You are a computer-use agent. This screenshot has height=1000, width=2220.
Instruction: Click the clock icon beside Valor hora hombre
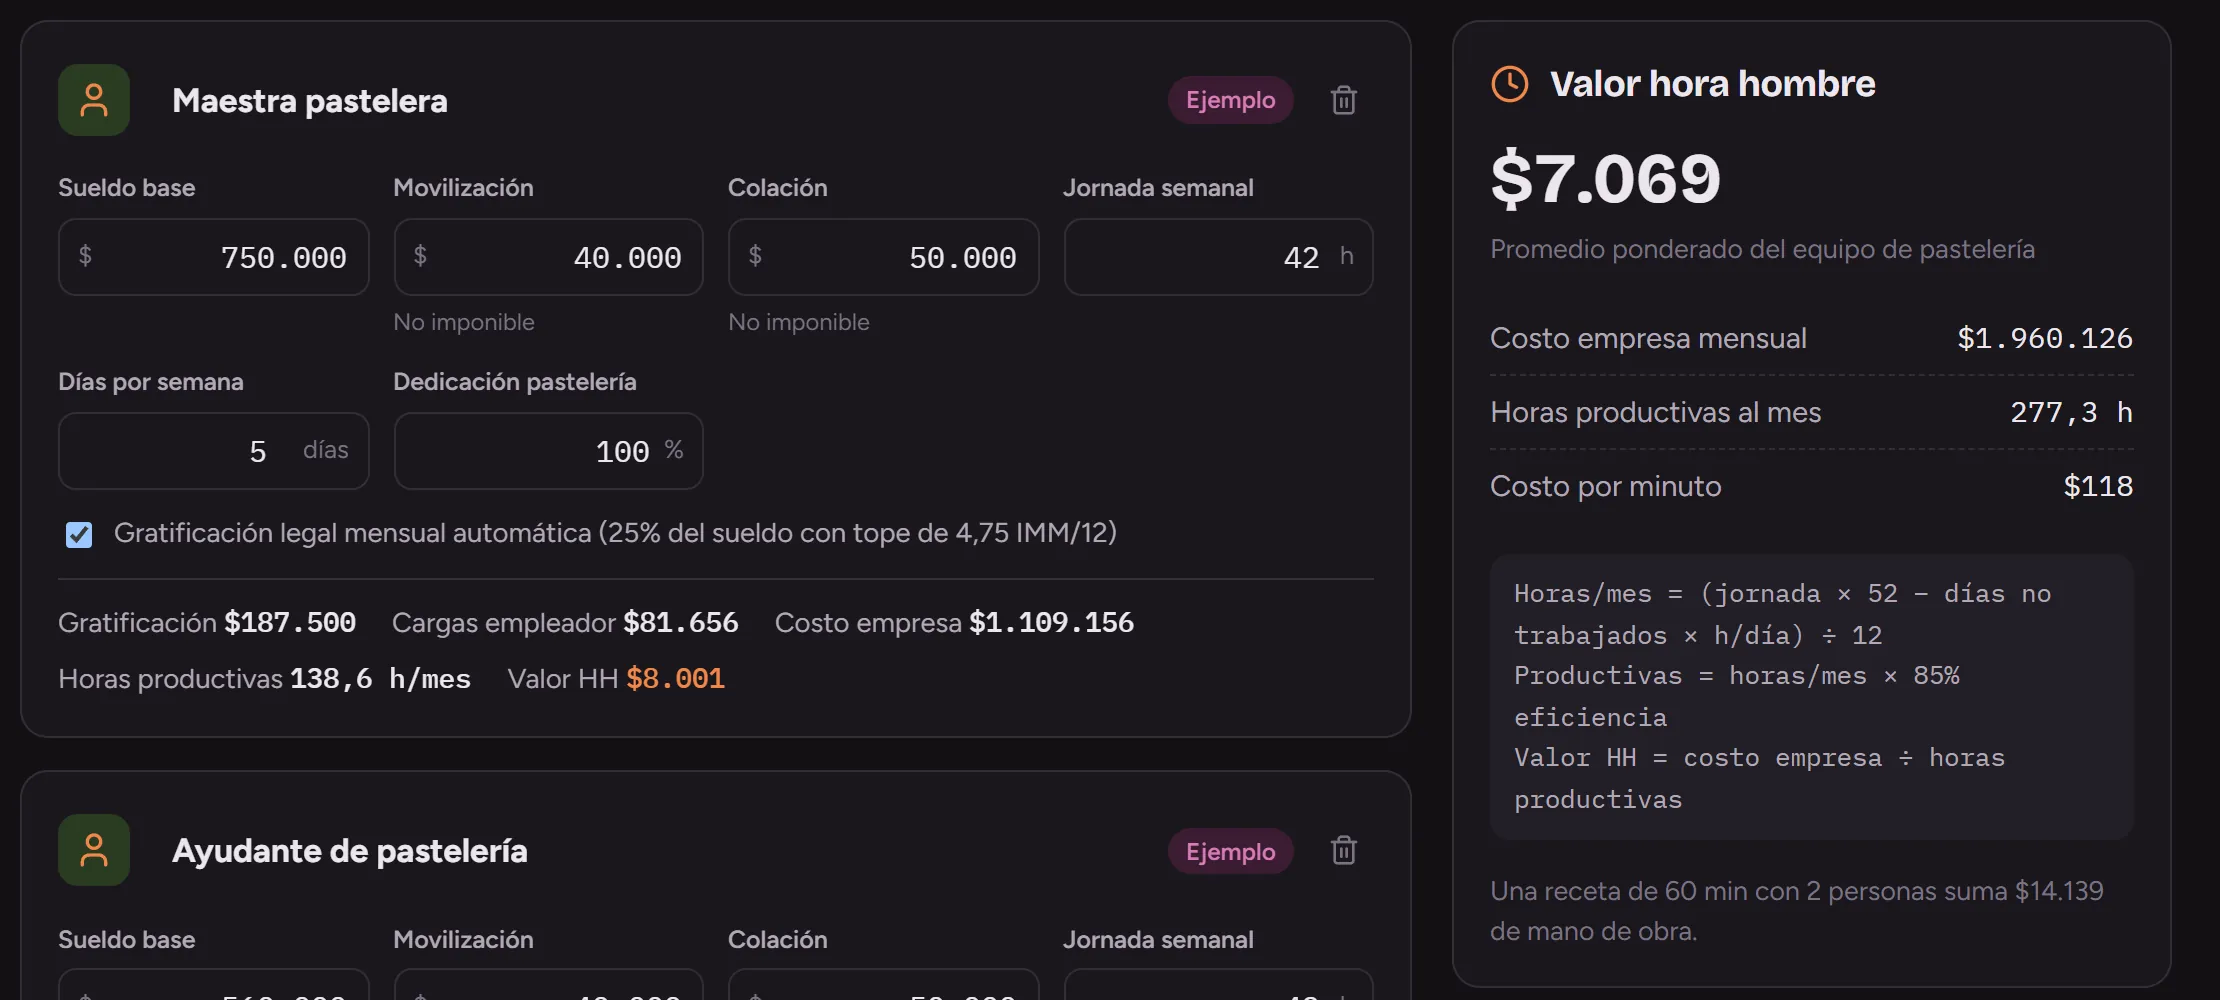click(x=1510, y=84)
